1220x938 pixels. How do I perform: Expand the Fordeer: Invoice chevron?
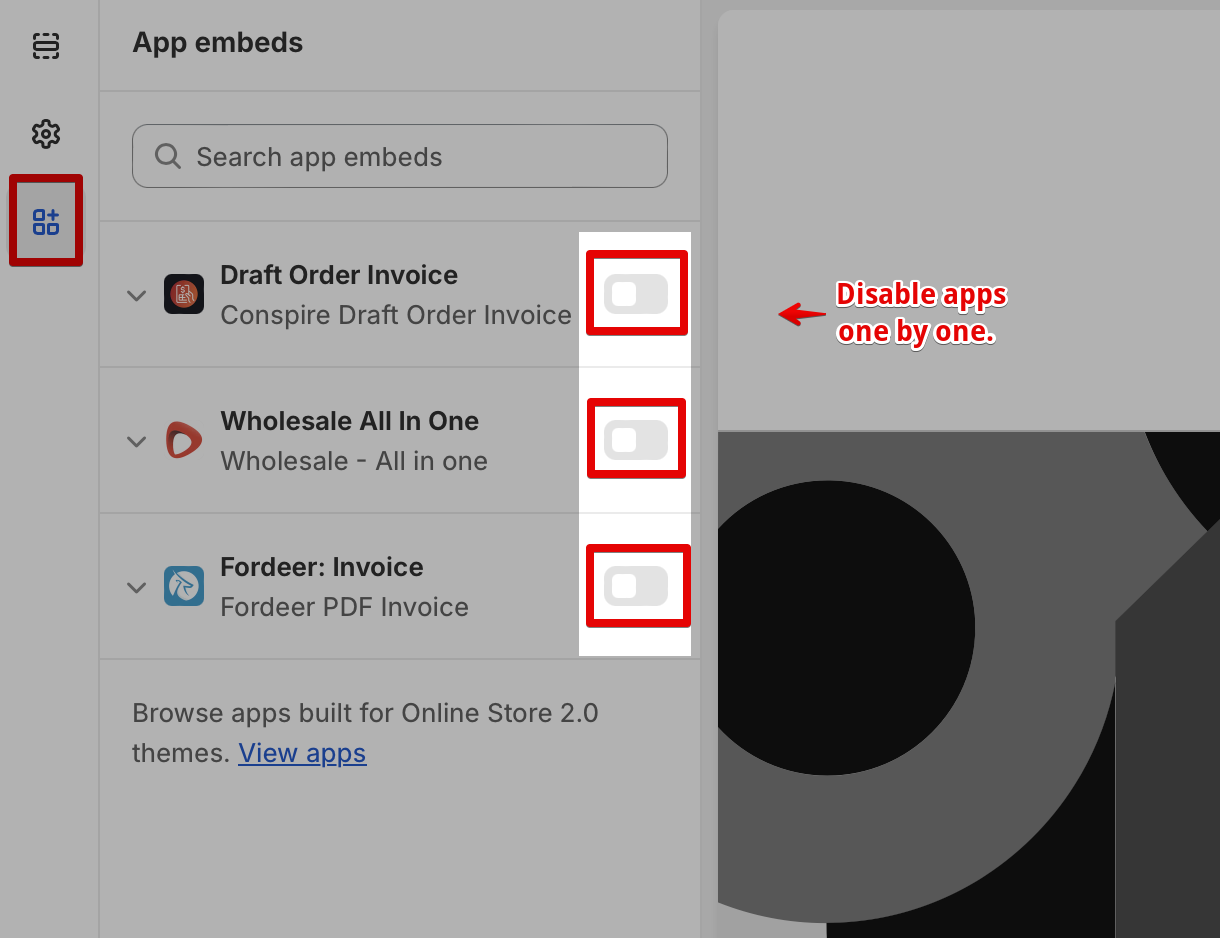point(137,587)
